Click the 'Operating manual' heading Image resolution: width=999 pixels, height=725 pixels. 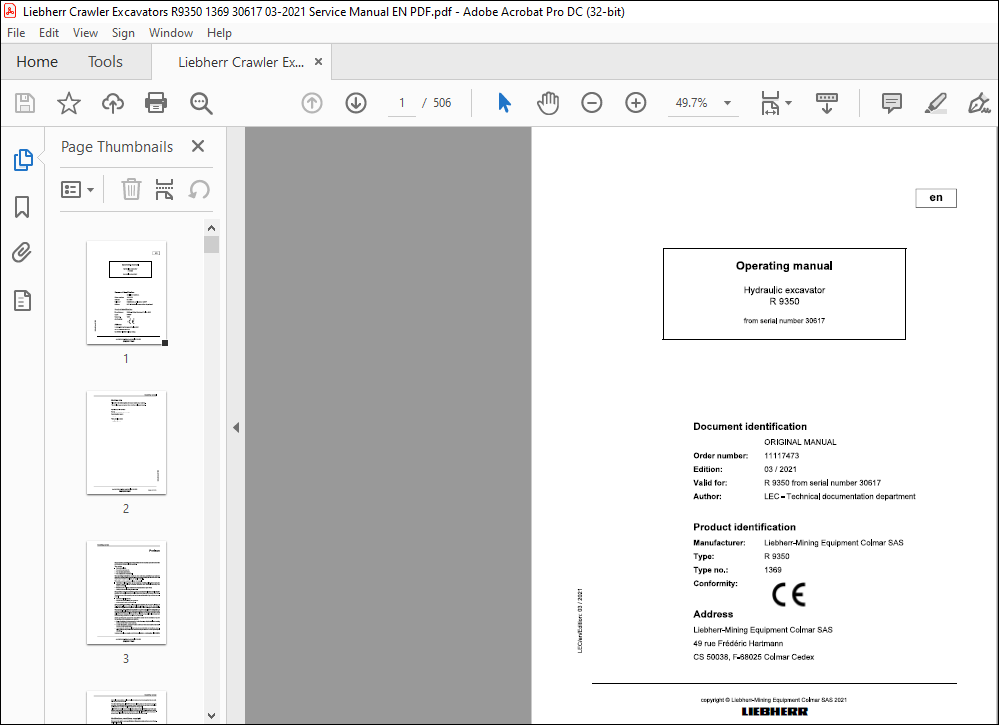pos(784,266)
